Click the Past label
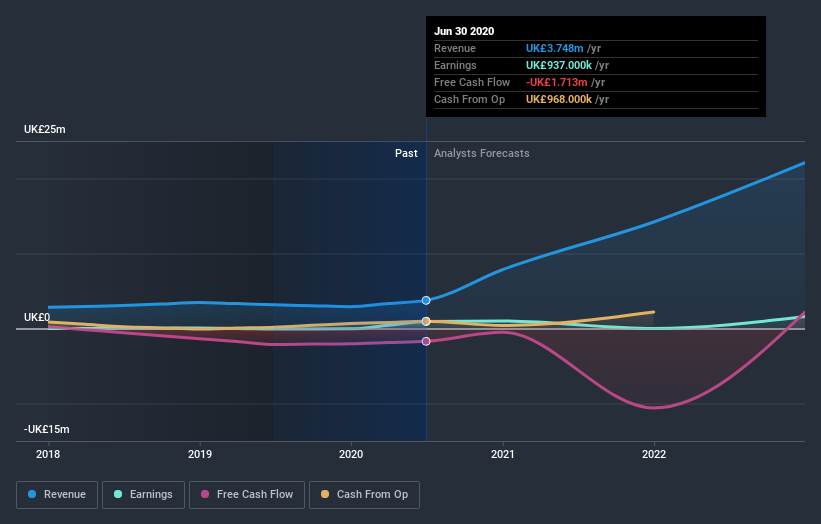The height and width of the screenshot is (524, 821). (x=406, y=153)
